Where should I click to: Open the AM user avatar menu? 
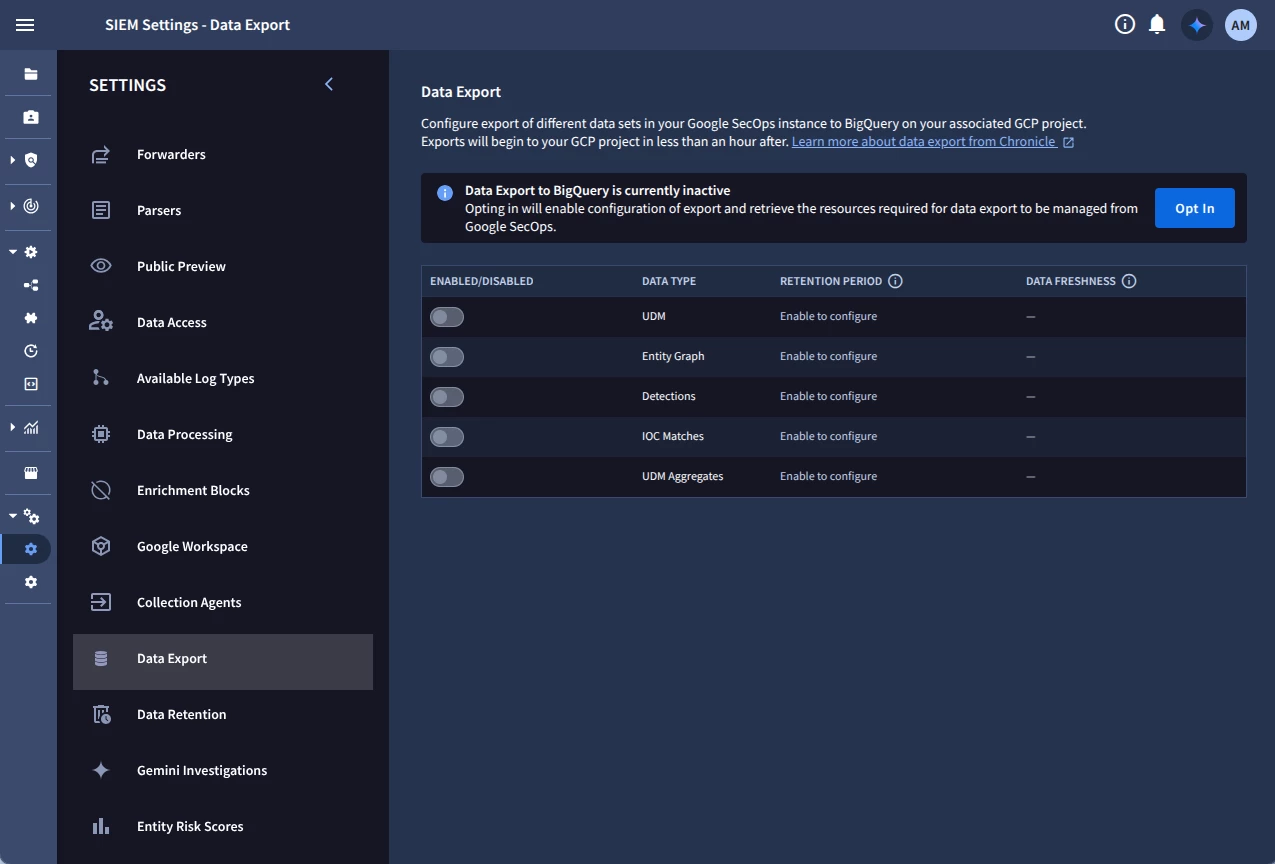click(1241, 25)
